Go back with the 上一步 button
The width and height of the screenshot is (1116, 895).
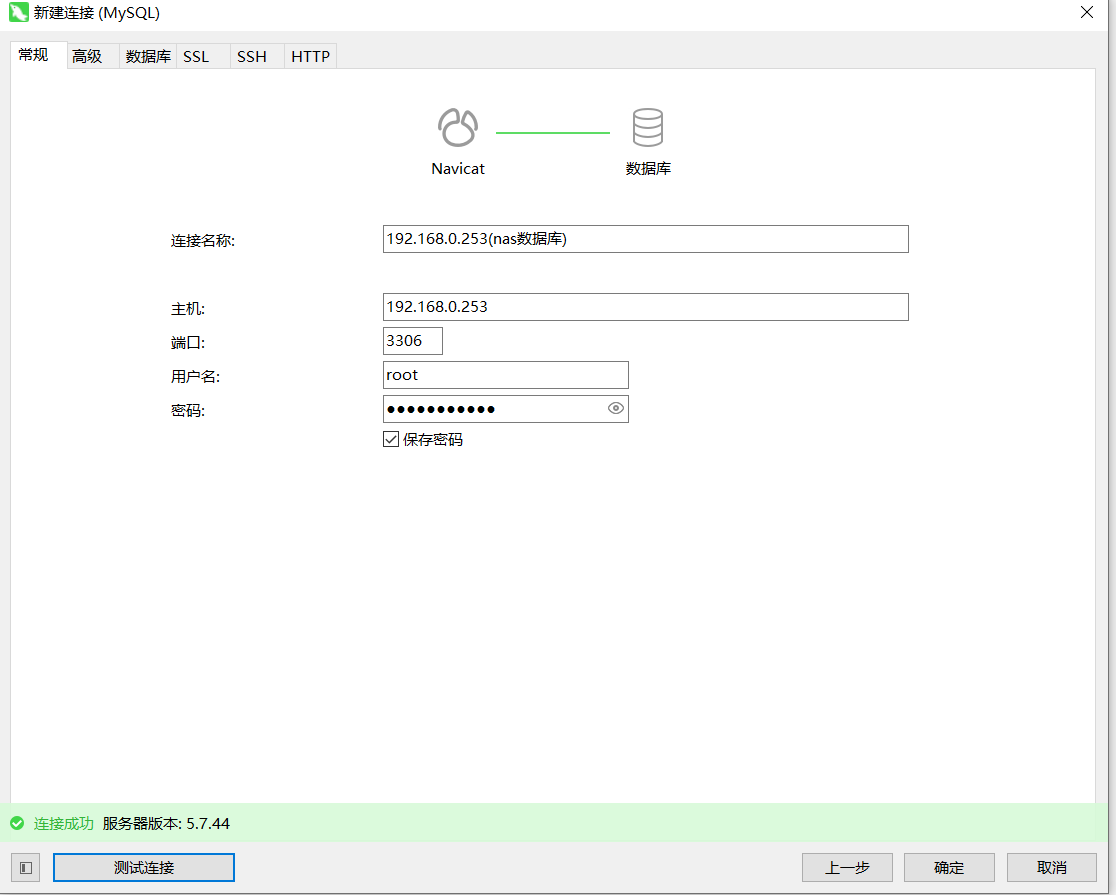(847, 867)
